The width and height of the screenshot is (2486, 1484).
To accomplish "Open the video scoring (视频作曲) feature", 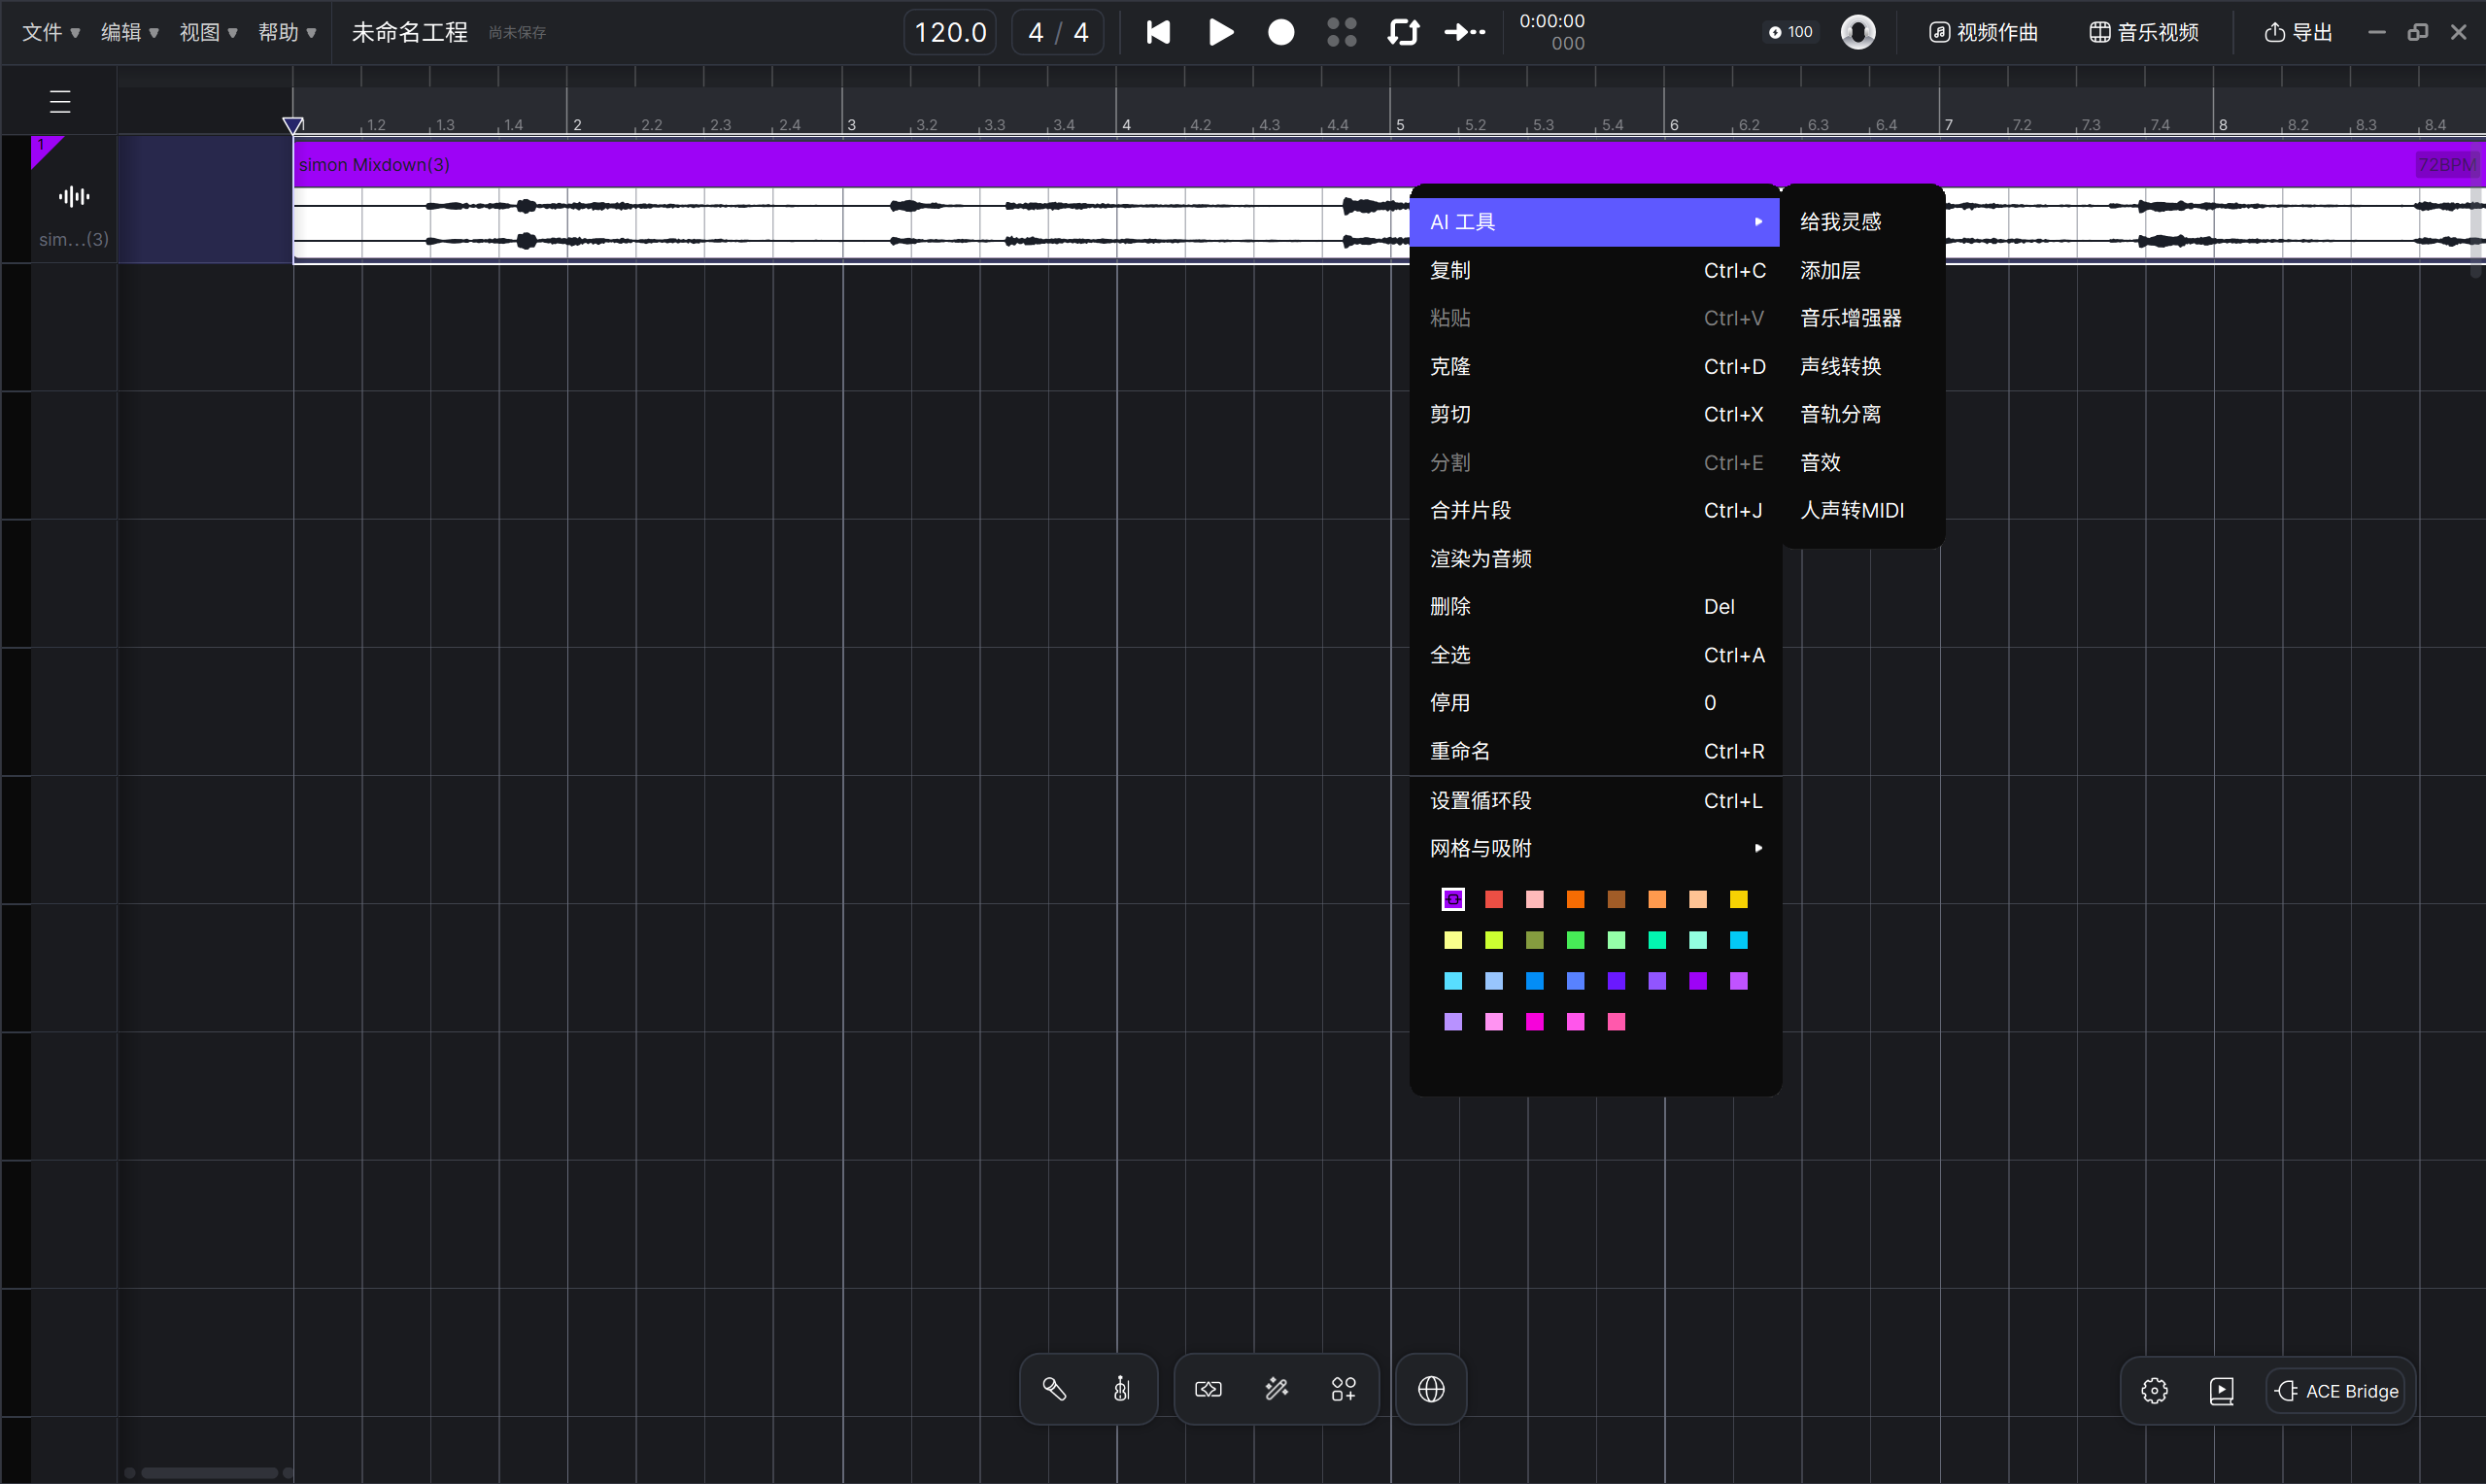I will (x=1983, y=32).
